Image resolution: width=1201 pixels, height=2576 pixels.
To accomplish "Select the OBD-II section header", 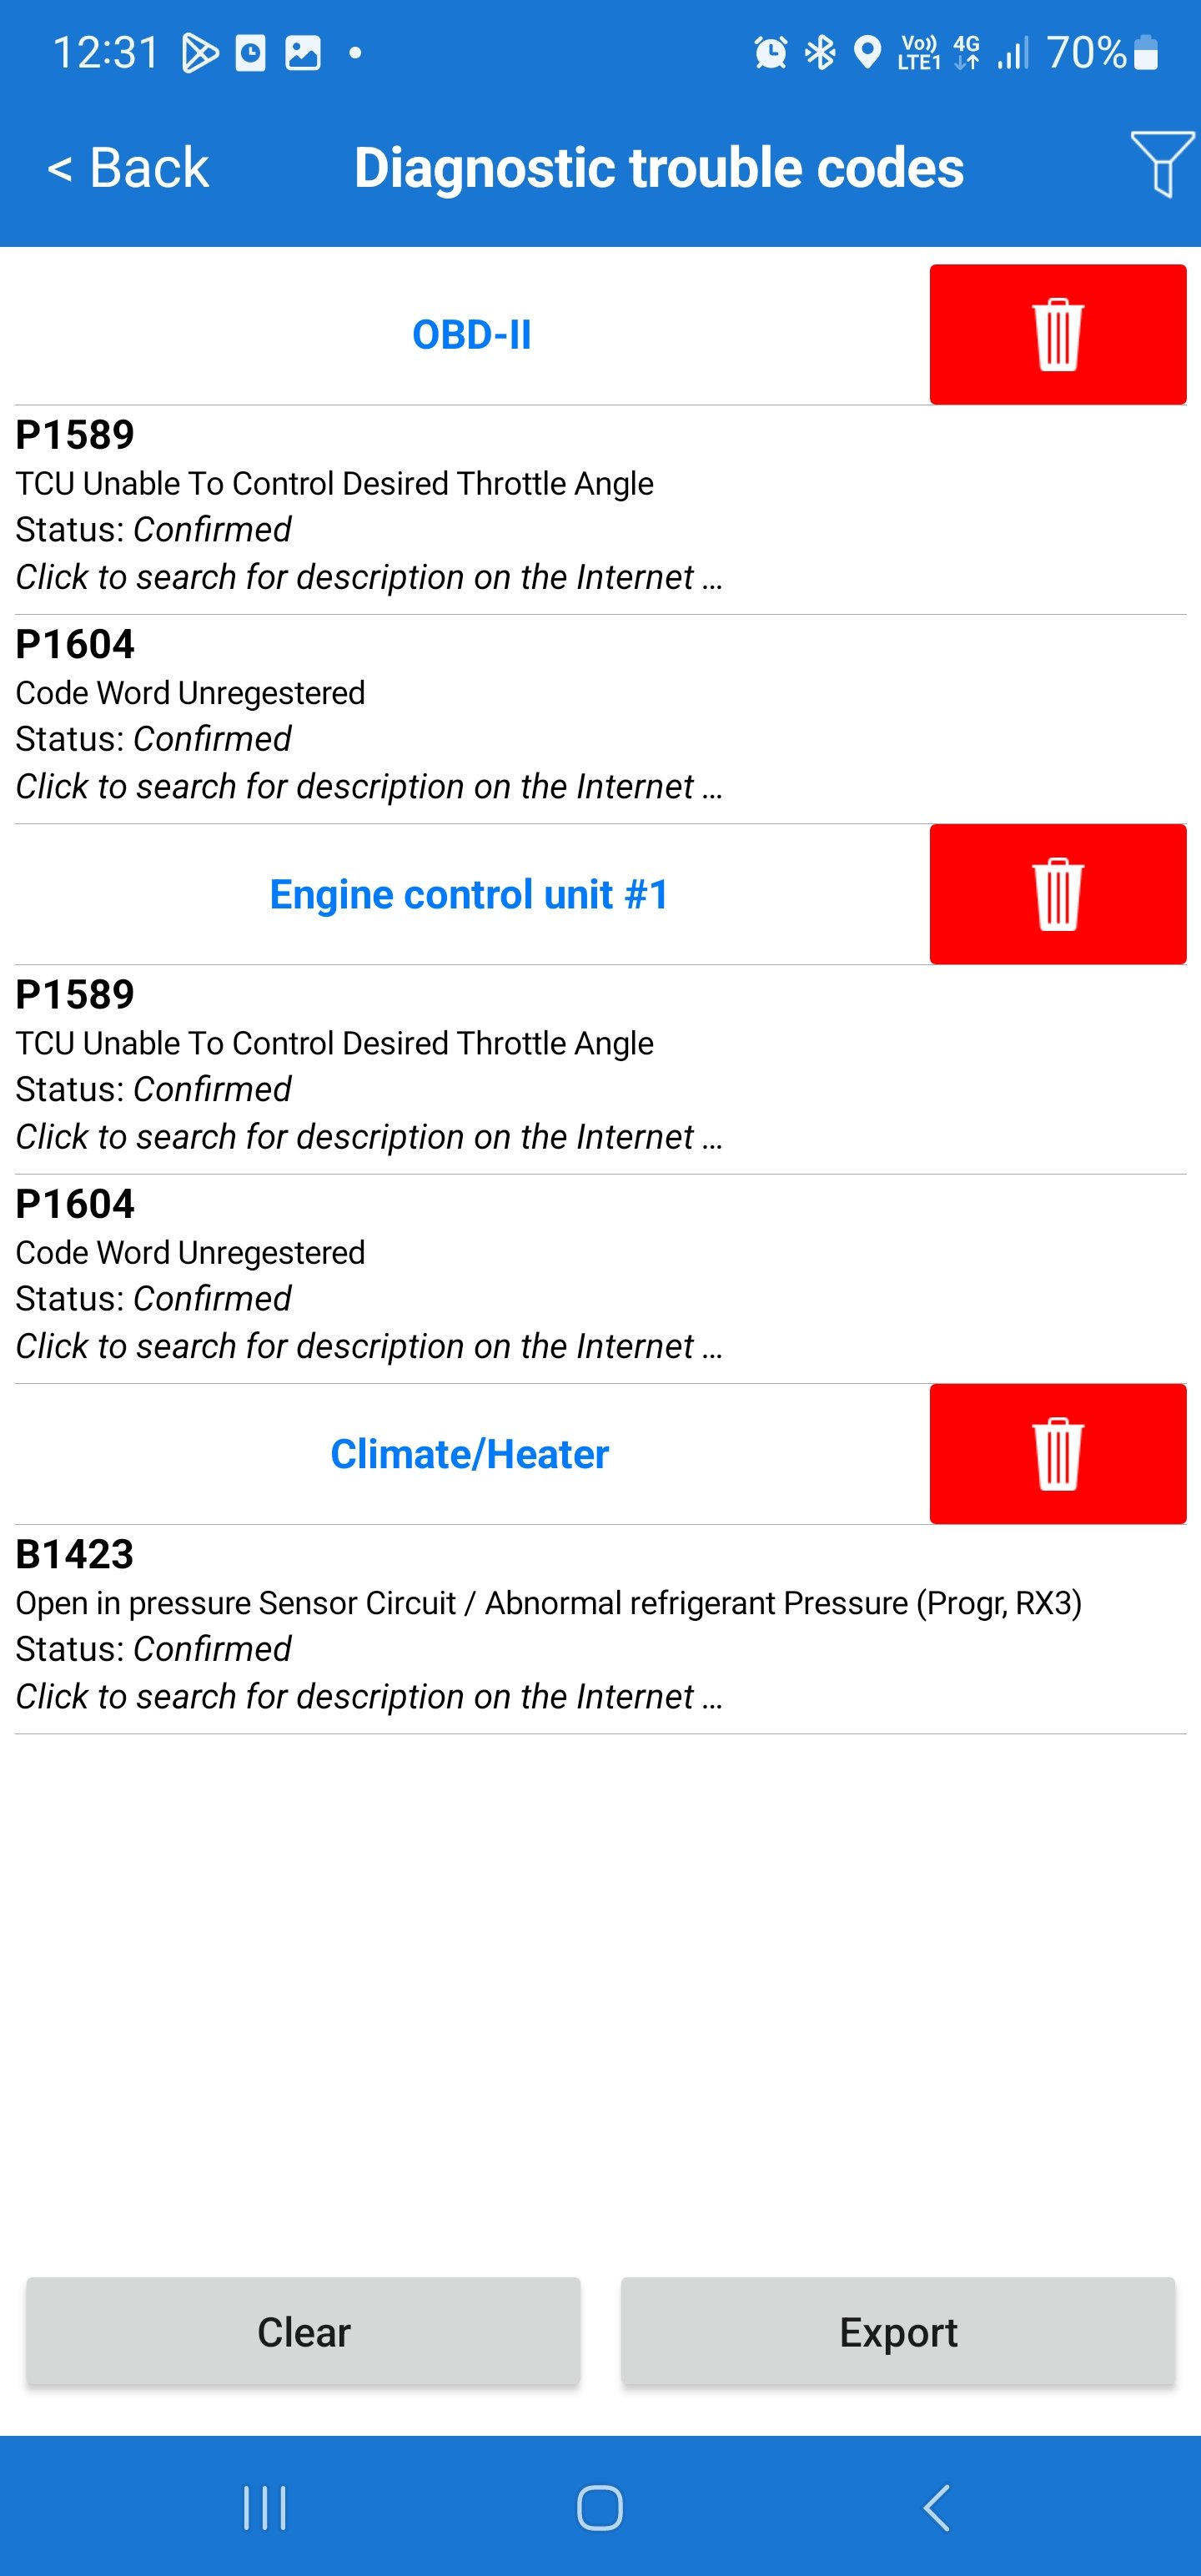I will pyautogui.click(x=471, y=335).
